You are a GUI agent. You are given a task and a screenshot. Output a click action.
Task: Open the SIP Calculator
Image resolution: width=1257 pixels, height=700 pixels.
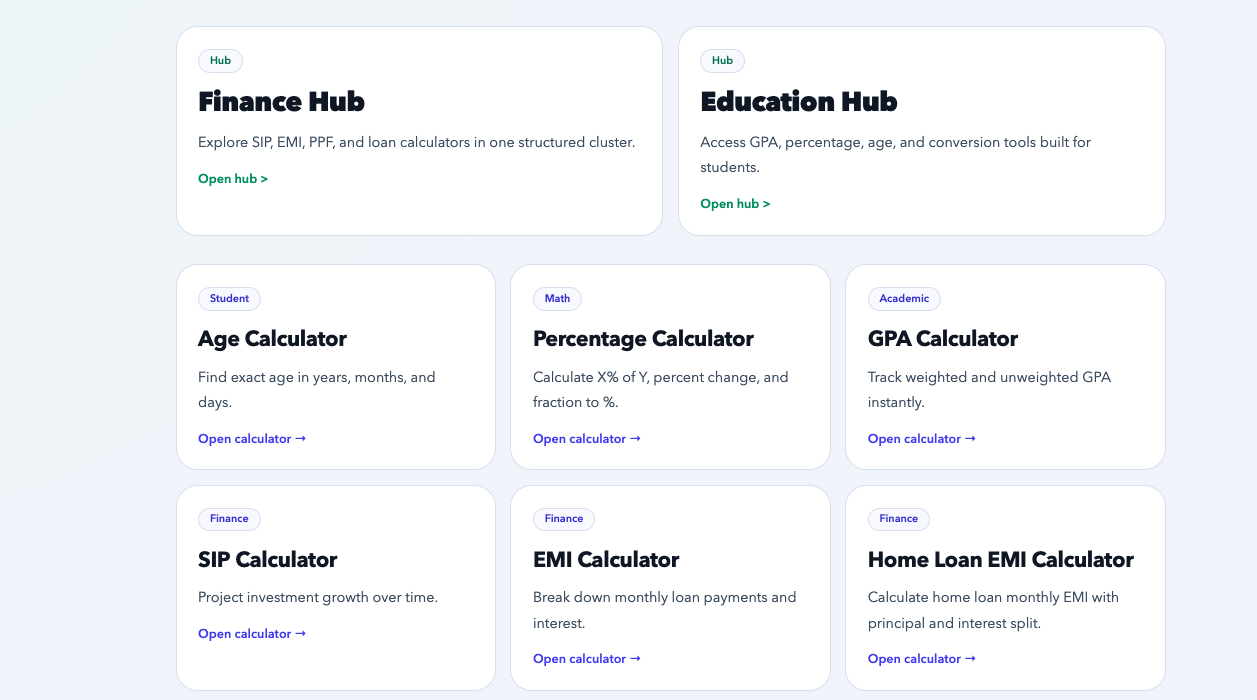click(252, 633)
